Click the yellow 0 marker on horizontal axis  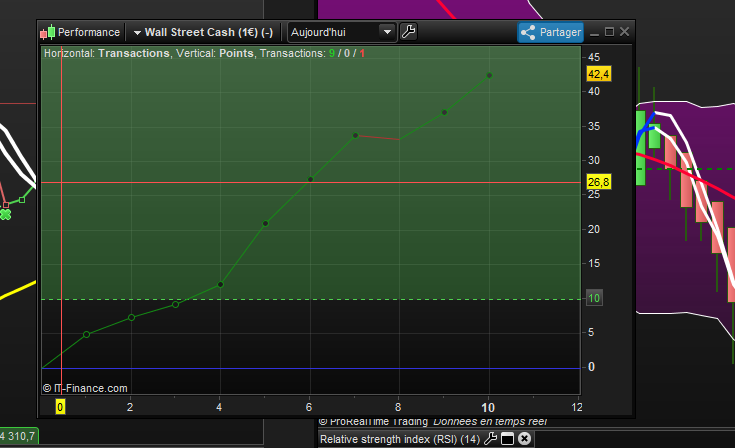(60, 407)
